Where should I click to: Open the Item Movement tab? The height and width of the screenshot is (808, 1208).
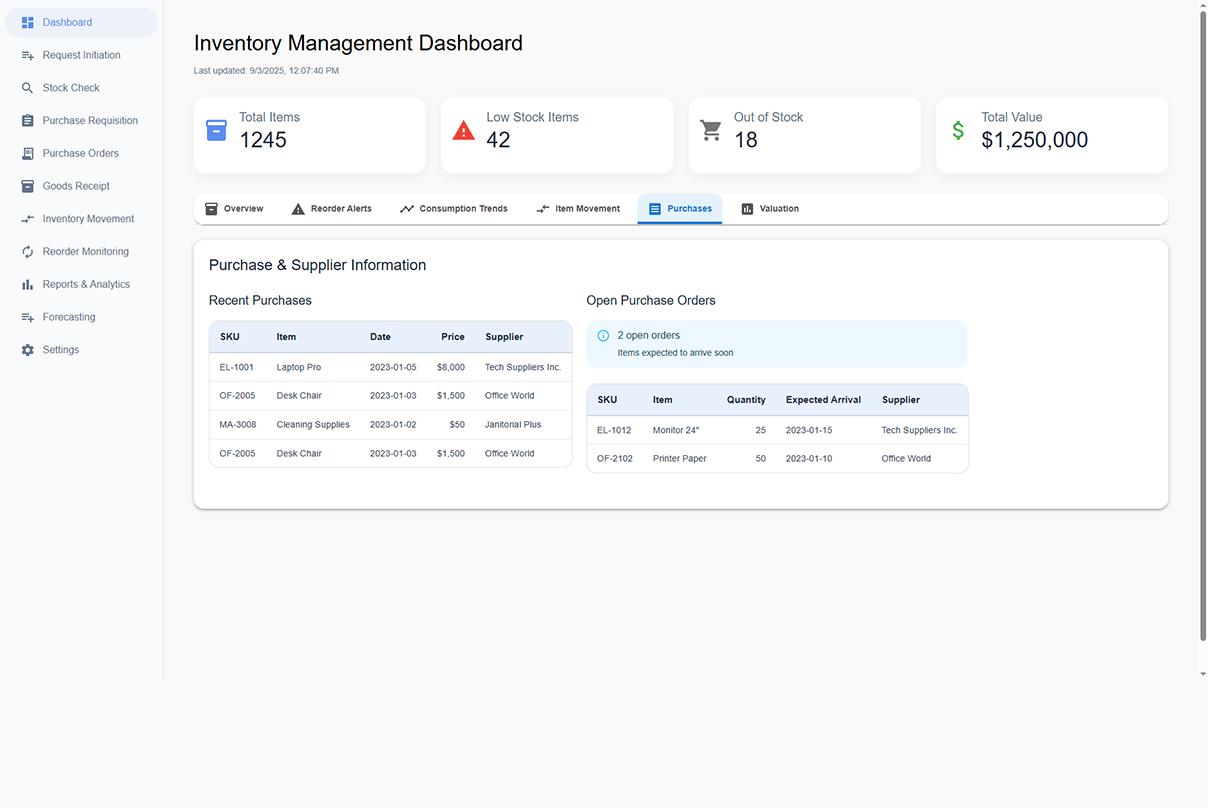[578, 209]
